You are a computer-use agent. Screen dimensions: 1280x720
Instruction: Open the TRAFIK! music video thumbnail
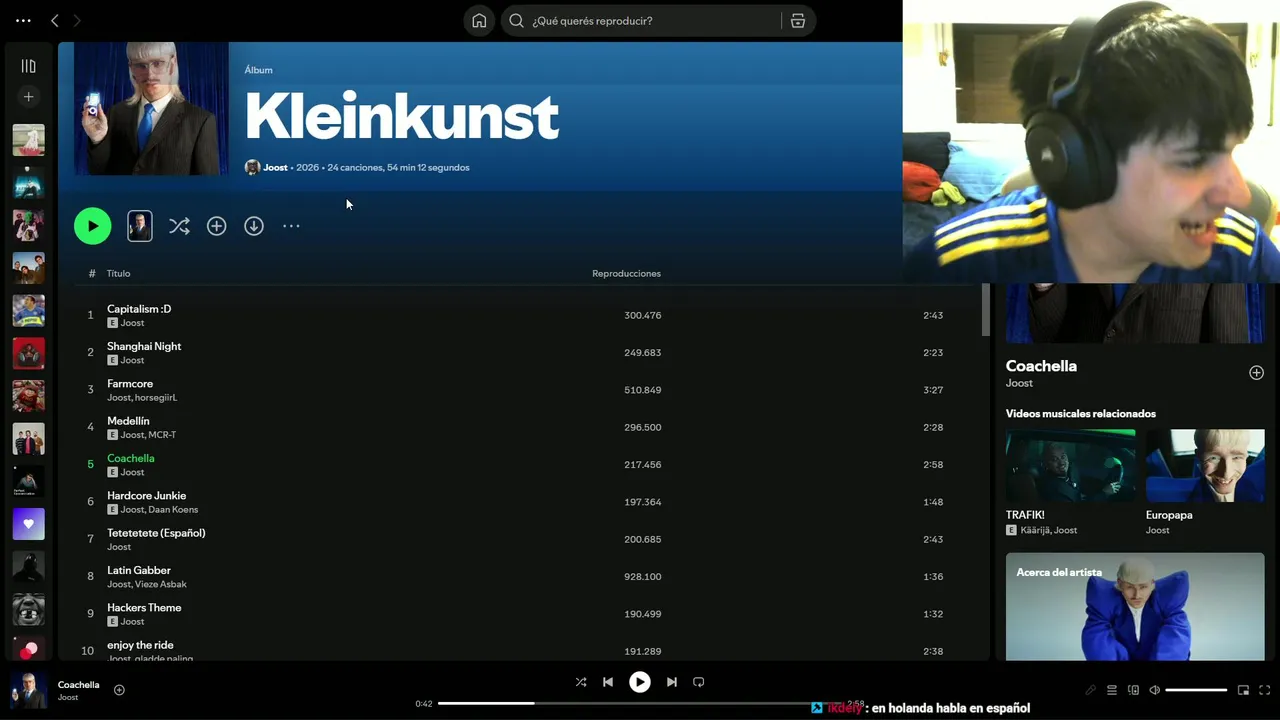[1070, 466]
